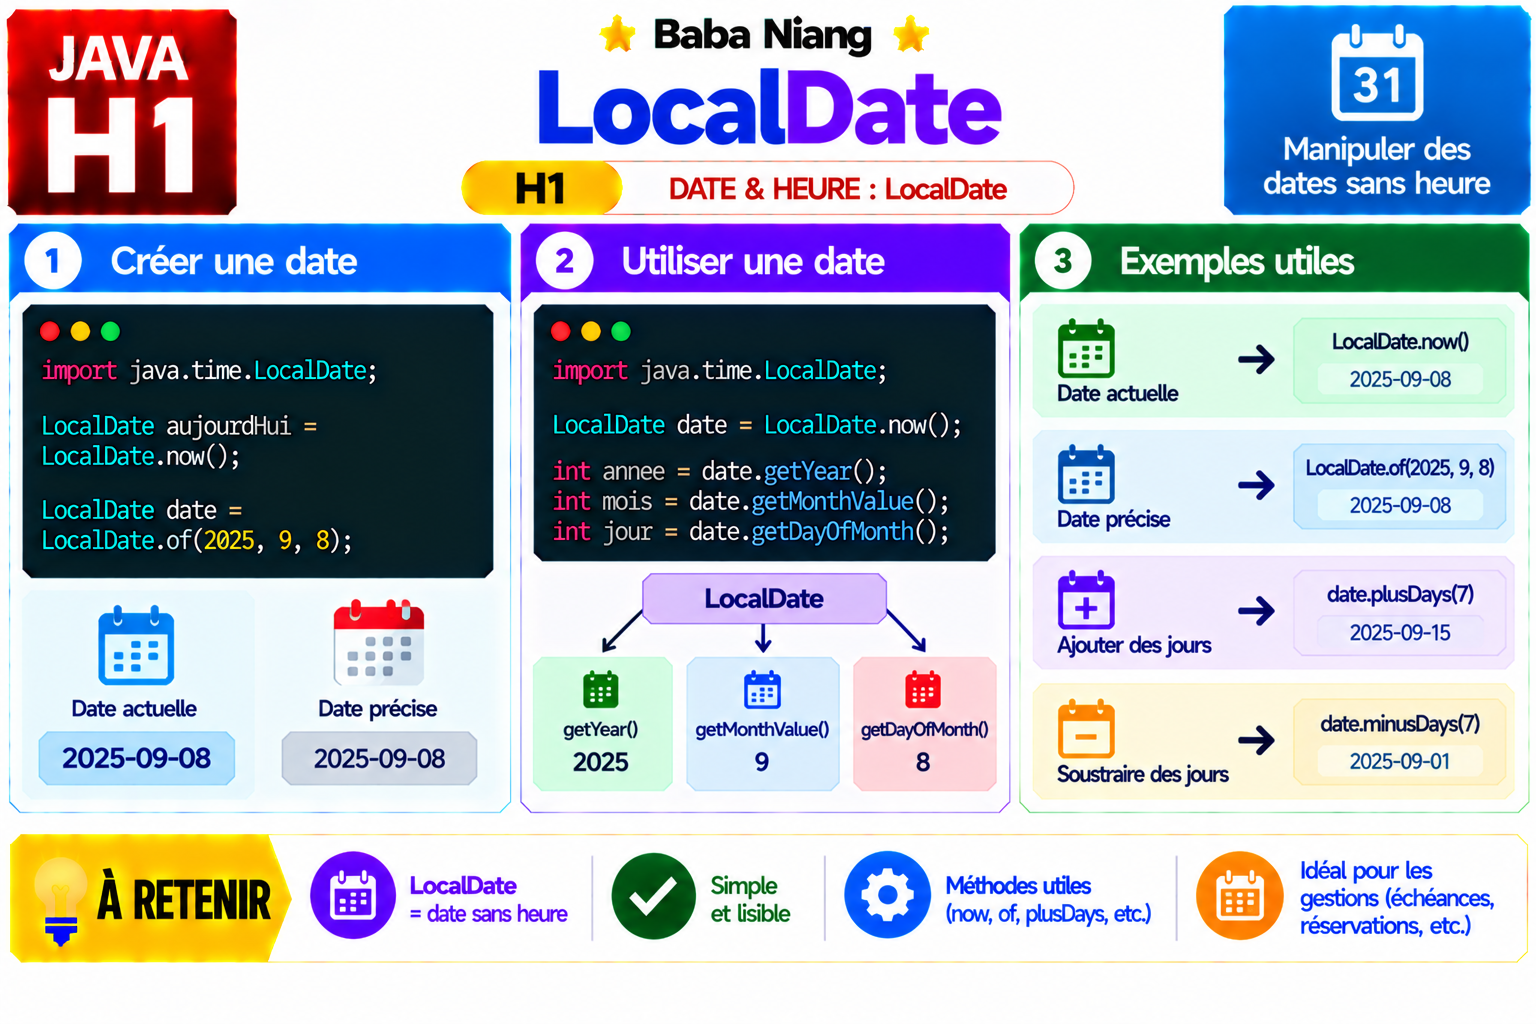Click the LocalDate.now() result card

pyautogui.click(x=1400, y=360)
